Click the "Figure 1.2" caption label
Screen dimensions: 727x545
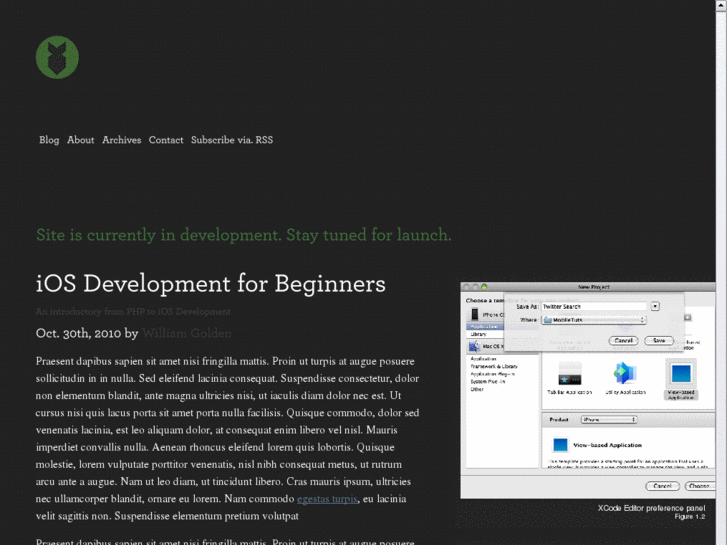click(x=690, y=517)
